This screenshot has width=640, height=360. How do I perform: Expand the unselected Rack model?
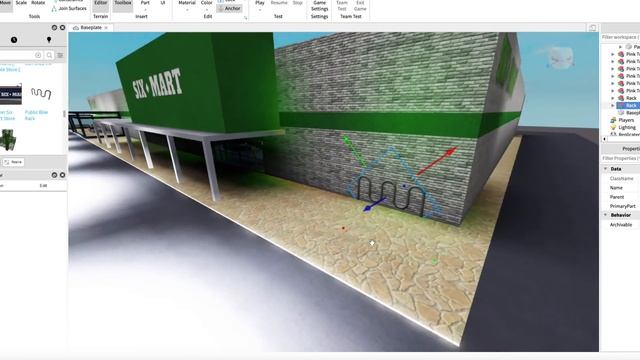pos(613,98)
